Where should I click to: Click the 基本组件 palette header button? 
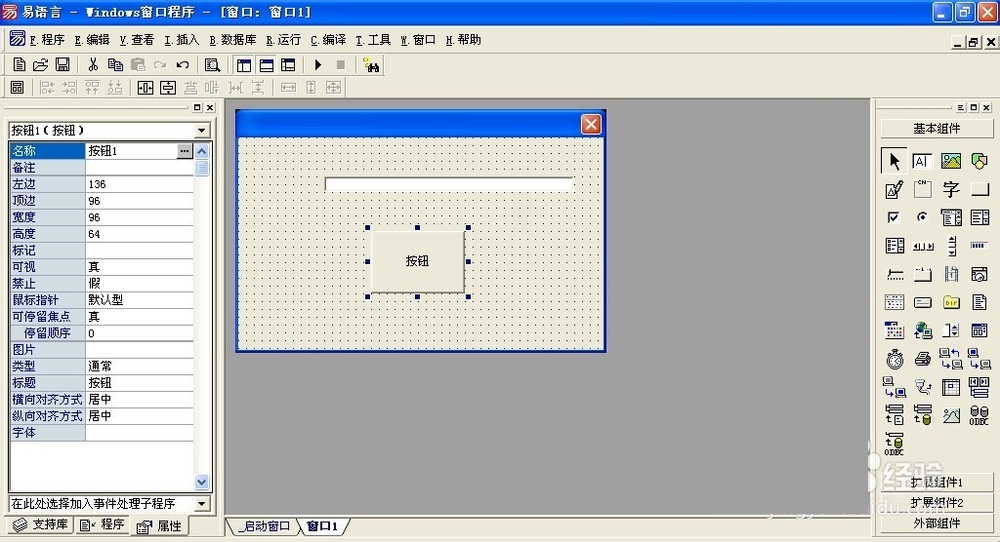point(936,129)
